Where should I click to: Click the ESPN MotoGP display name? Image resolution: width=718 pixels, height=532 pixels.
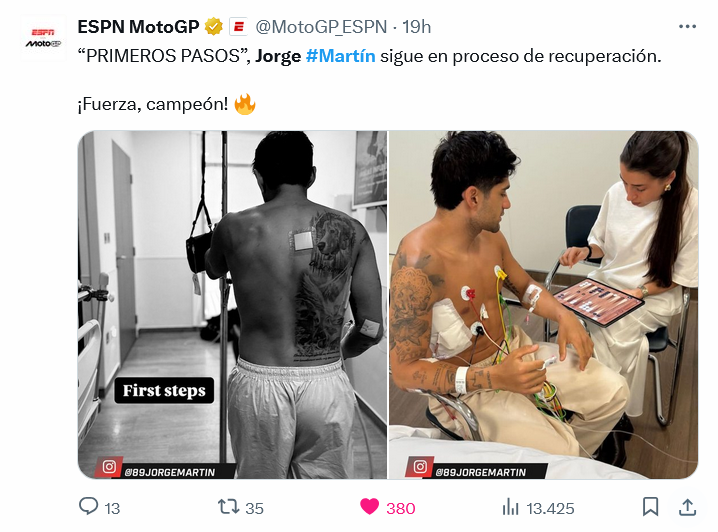pos(138,27)
